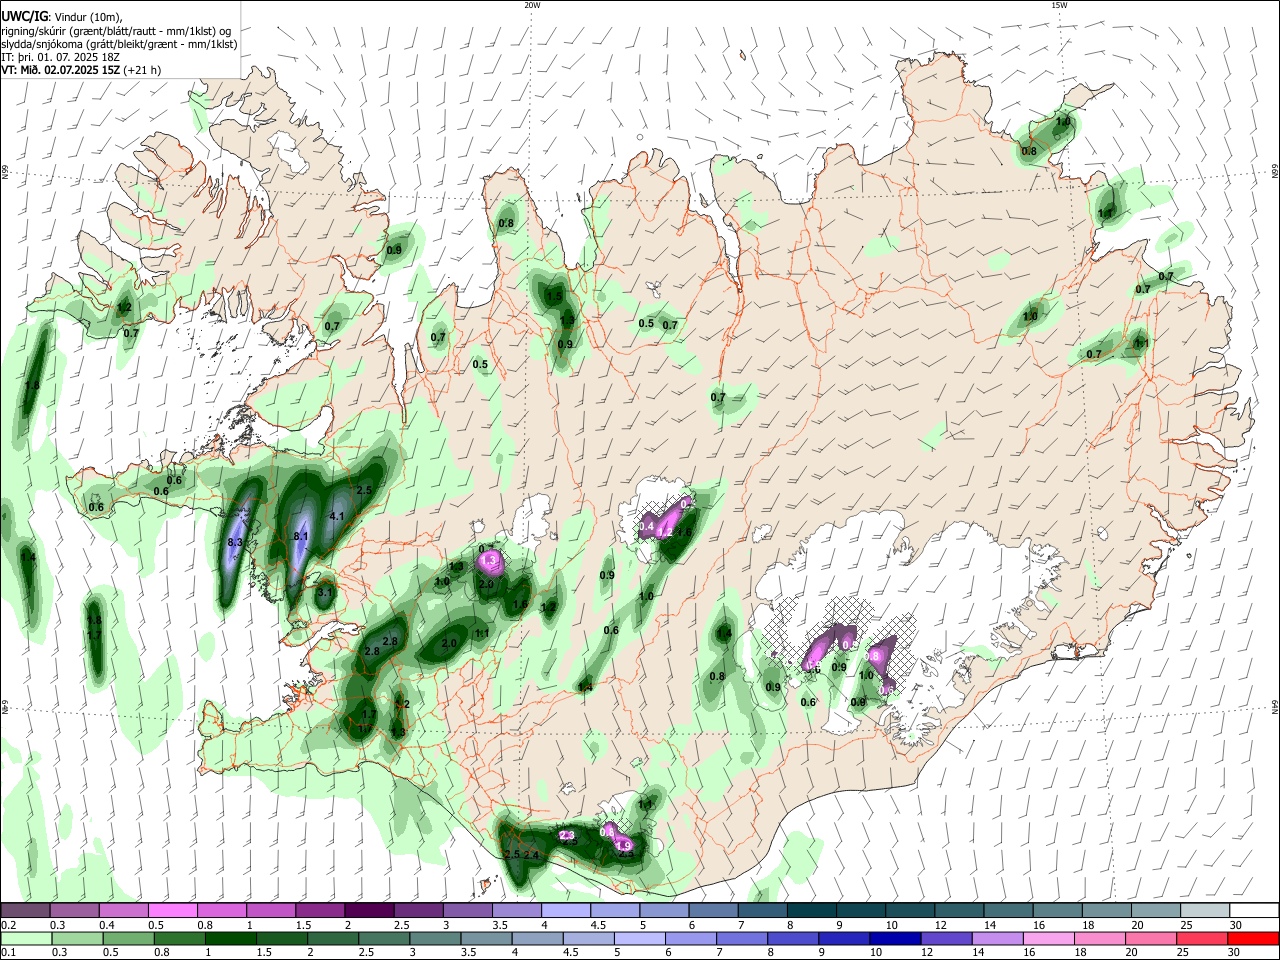Click the 15W longitude label

point(1059,5)
